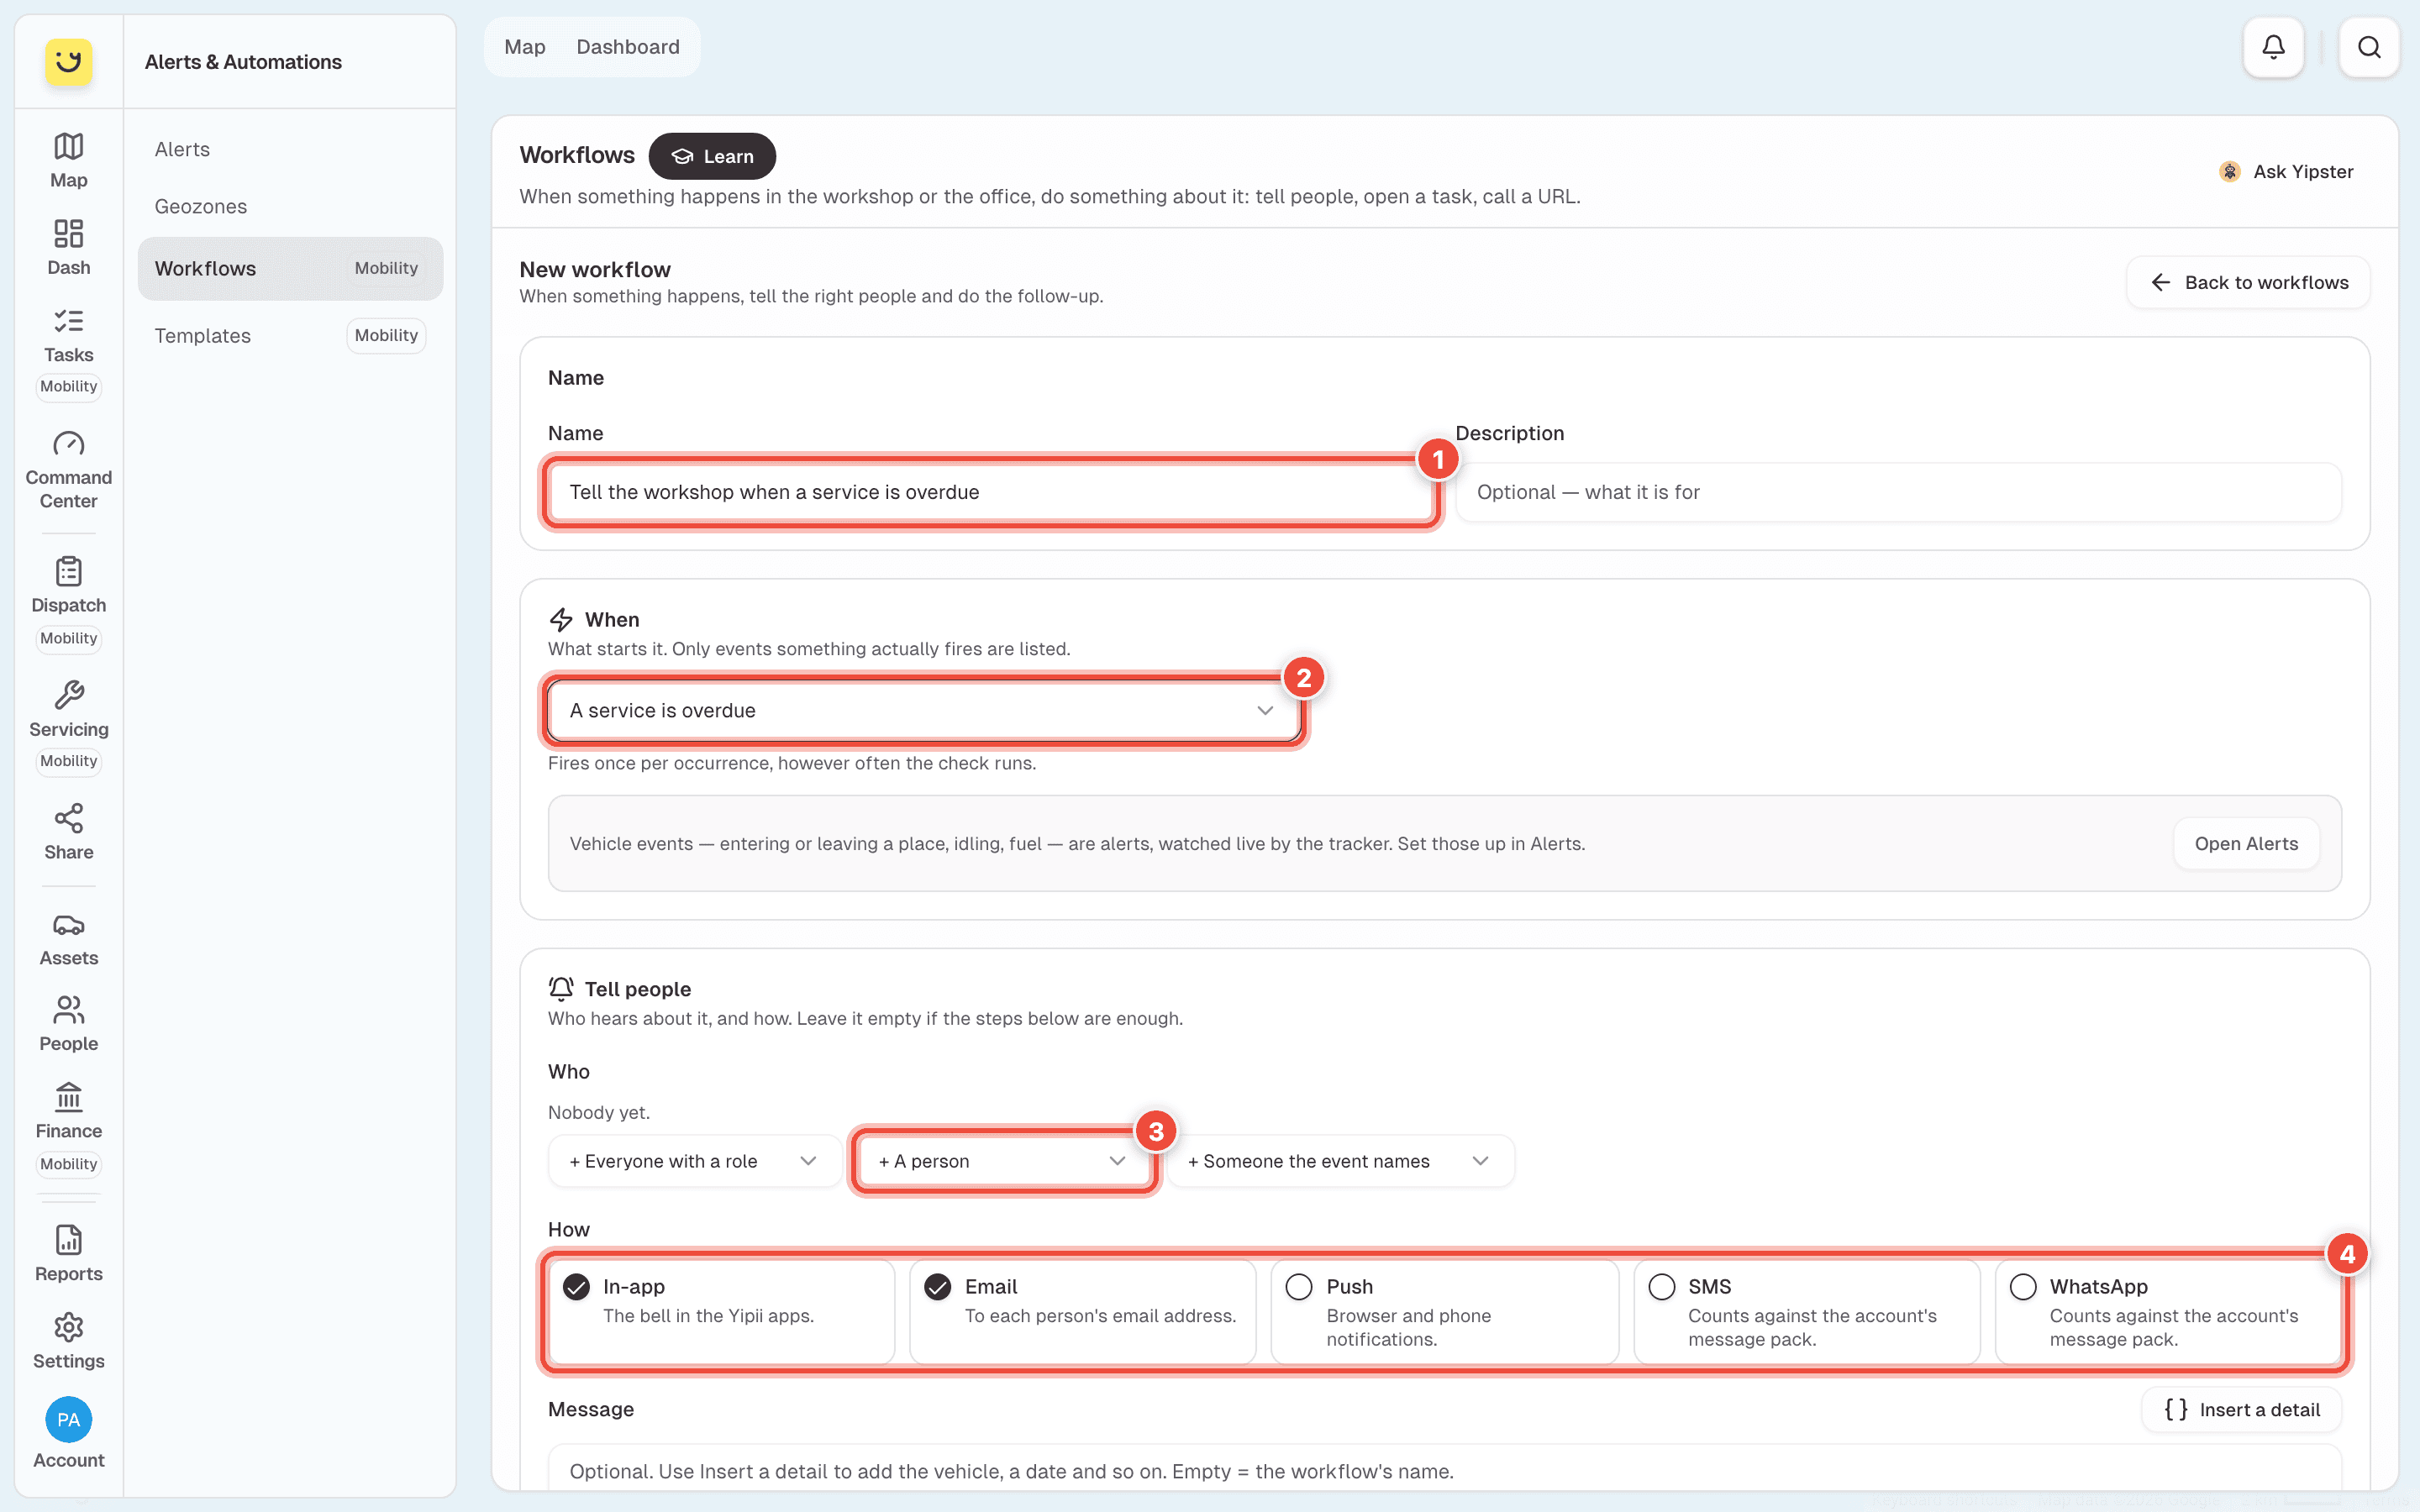Screen dimensions: 2420x1512
Task: Expand the '+ A person' dropdown
Action: pyautogui.click(x=1003, y=1161)
